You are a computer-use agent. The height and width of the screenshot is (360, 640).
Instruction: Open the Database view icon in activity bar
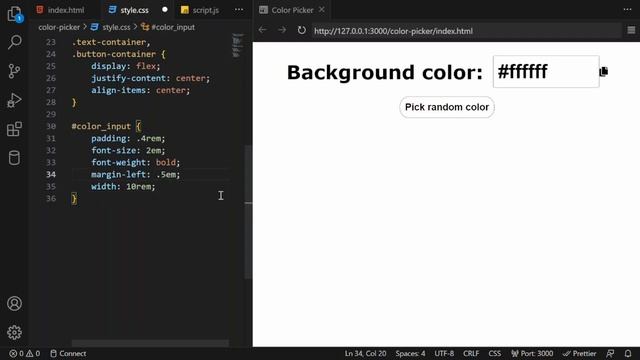[x=14, y=158]
